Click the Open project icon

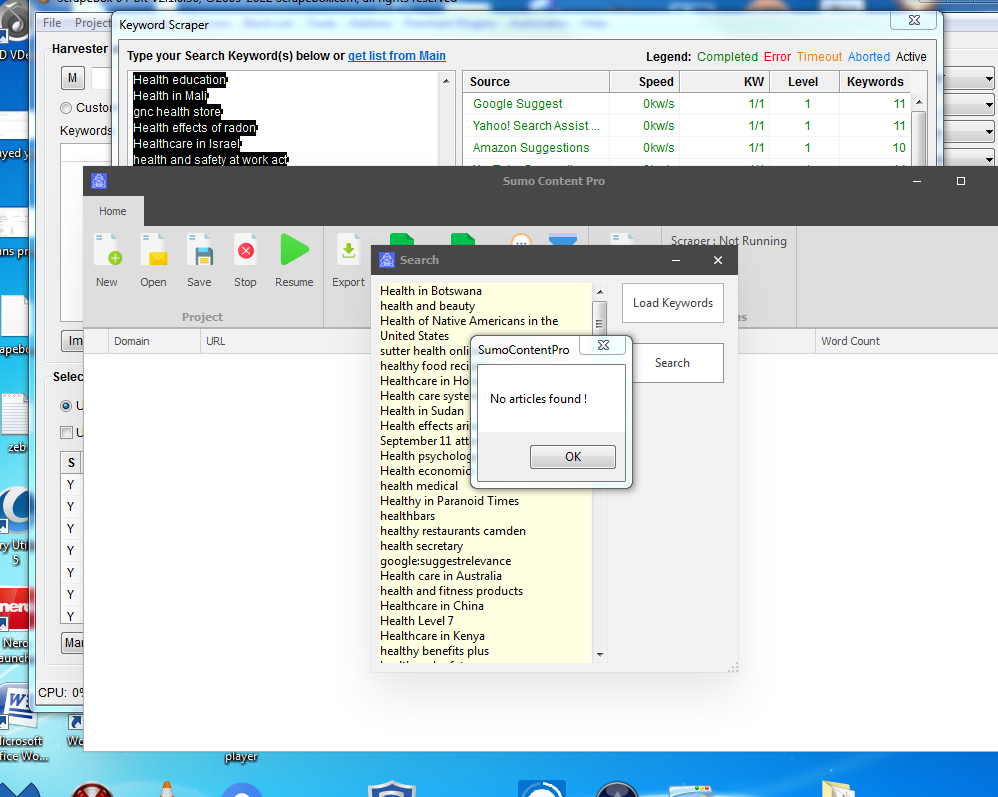point(153,260)
